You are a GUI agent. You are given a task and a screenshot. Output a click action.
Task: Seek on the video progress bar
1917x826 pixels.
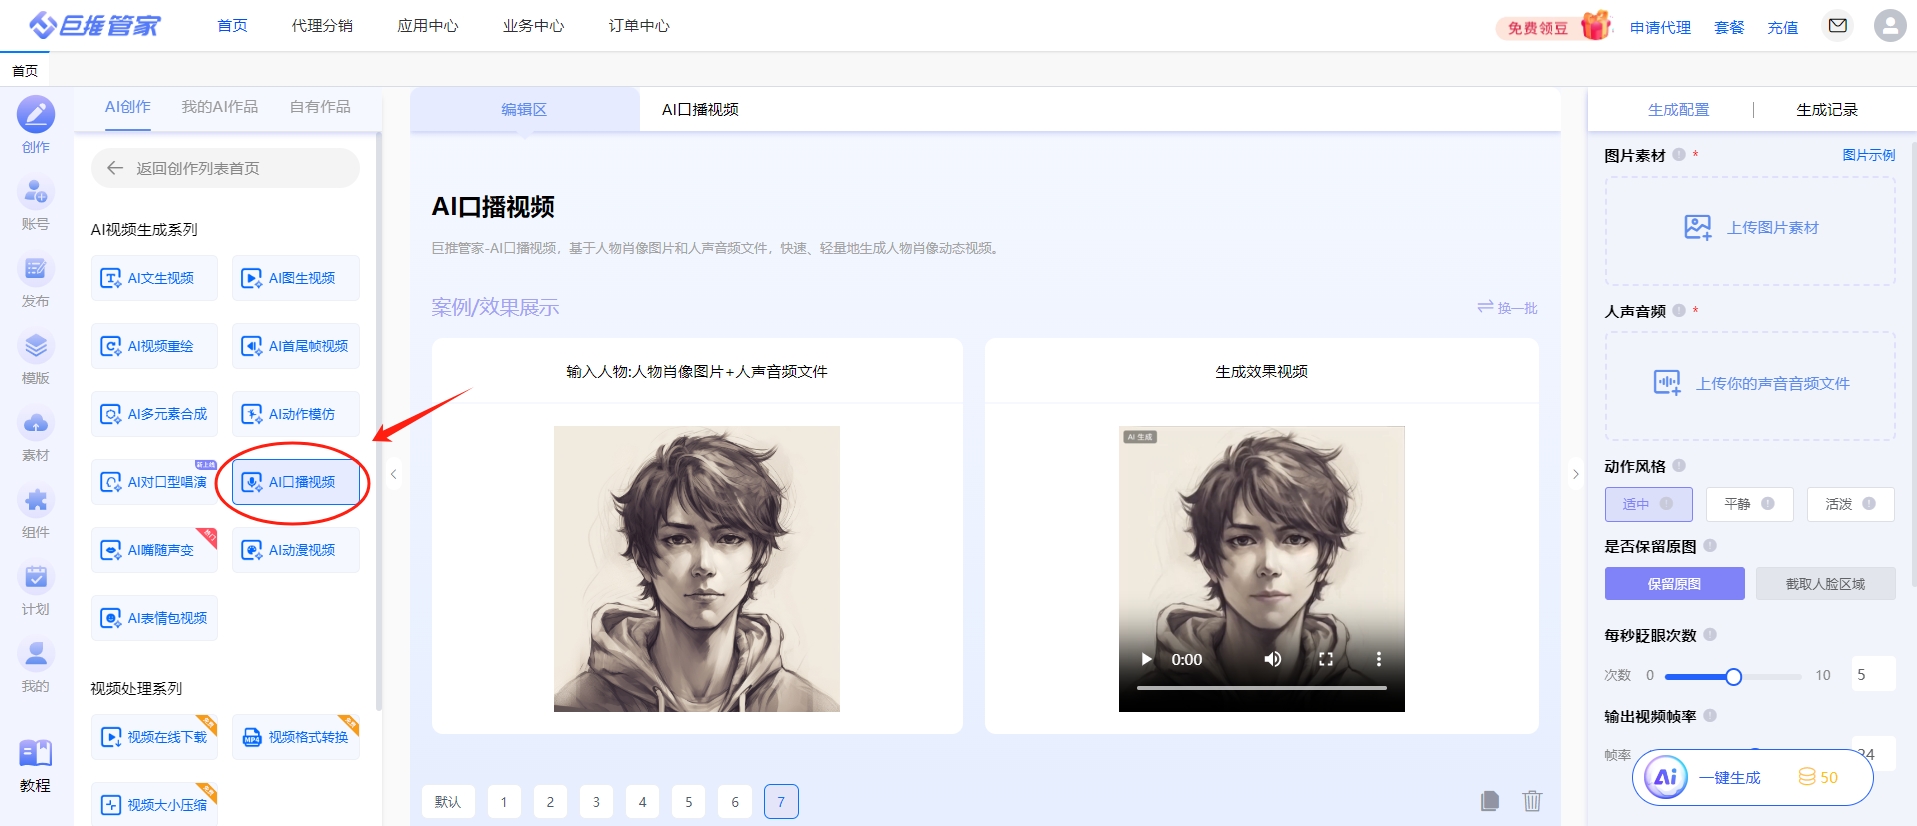(1262, 688)
